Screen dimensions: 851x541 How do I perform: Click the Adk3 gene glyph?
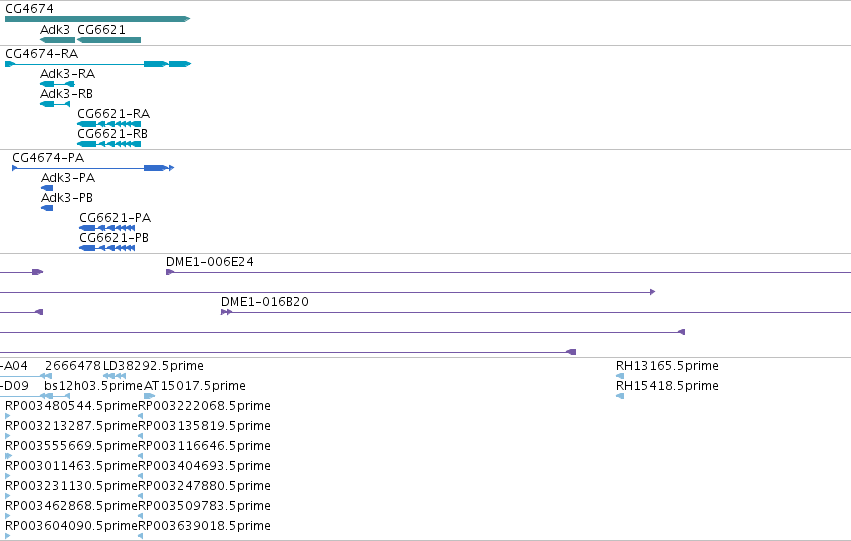(58, 40)
